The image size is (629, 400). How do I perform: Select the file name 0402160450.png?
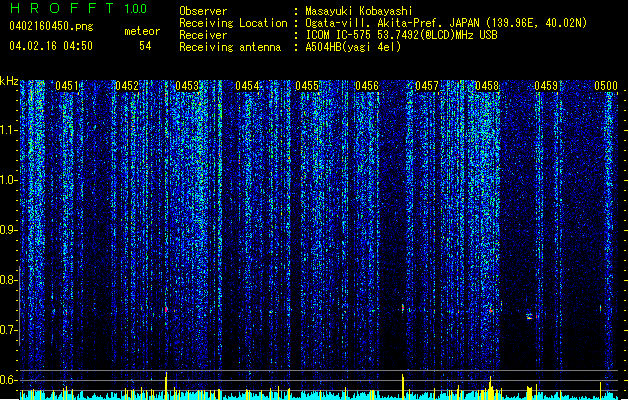point(51,26)
